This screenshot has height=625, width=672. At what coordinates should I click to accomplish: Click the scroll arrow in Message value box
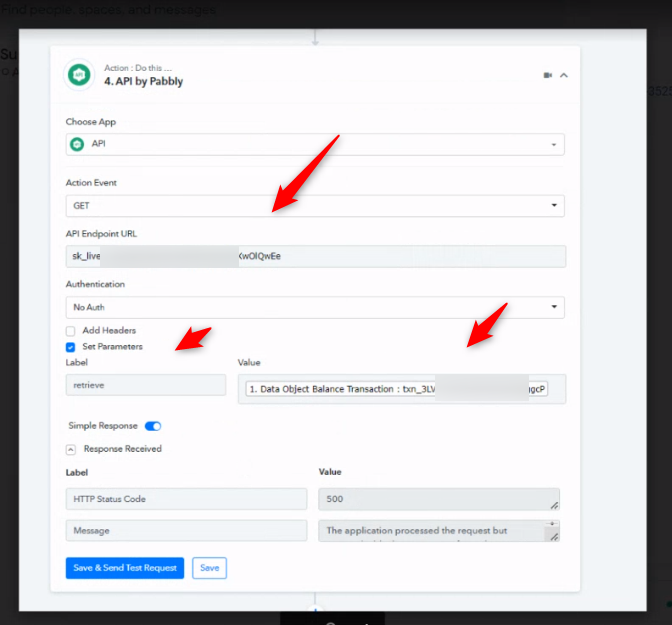tap(552, 524)
